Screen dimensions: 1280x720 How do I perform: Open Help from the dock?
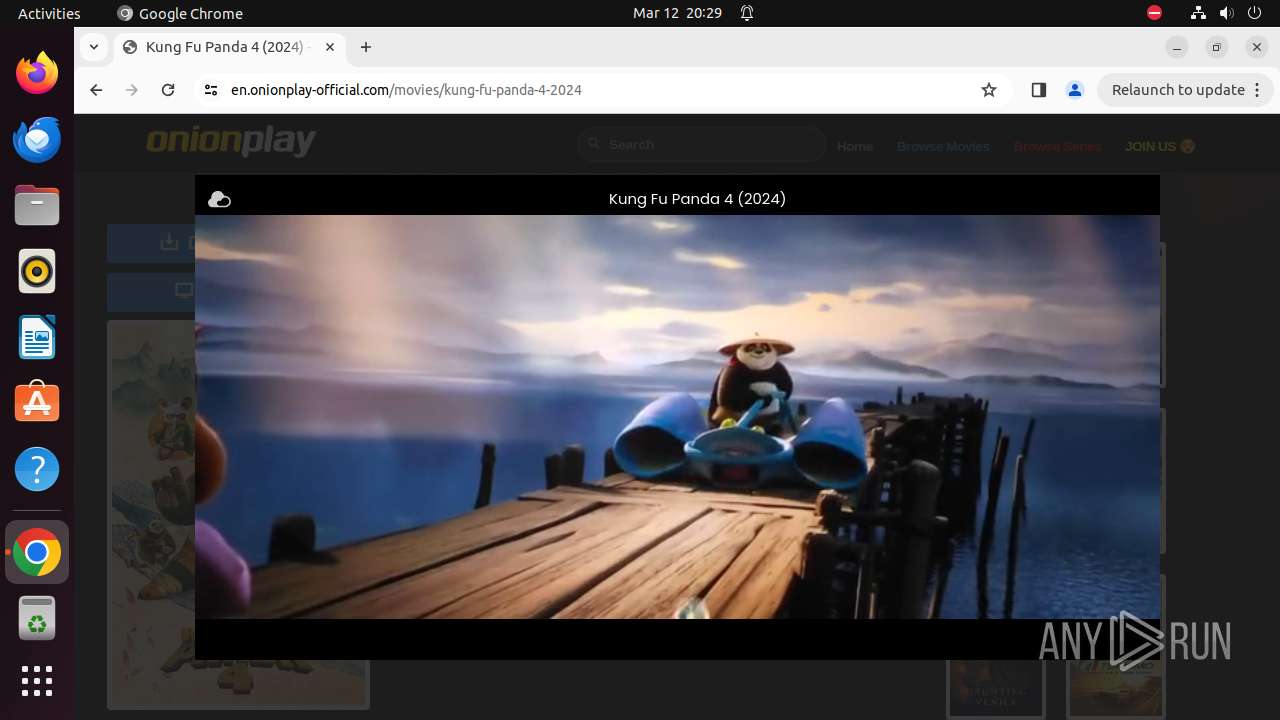tap(37, 469)
